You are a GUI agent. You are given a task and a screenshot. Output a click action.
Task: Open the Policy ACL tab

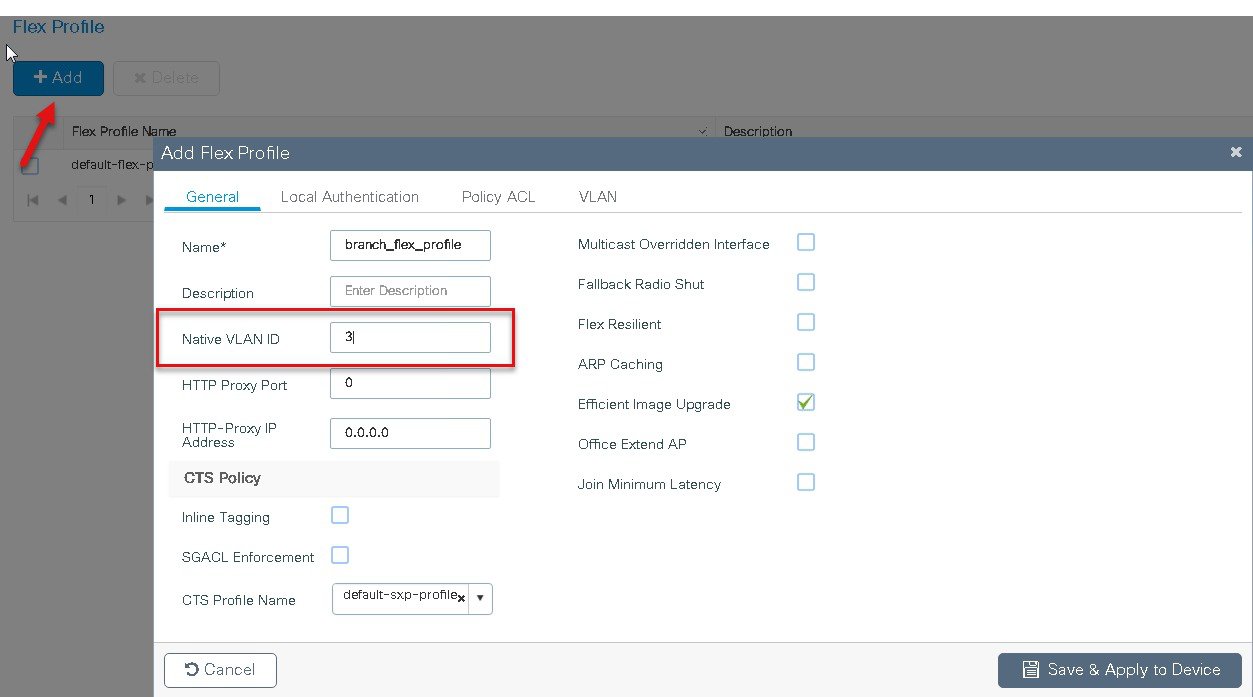(498, 197)
